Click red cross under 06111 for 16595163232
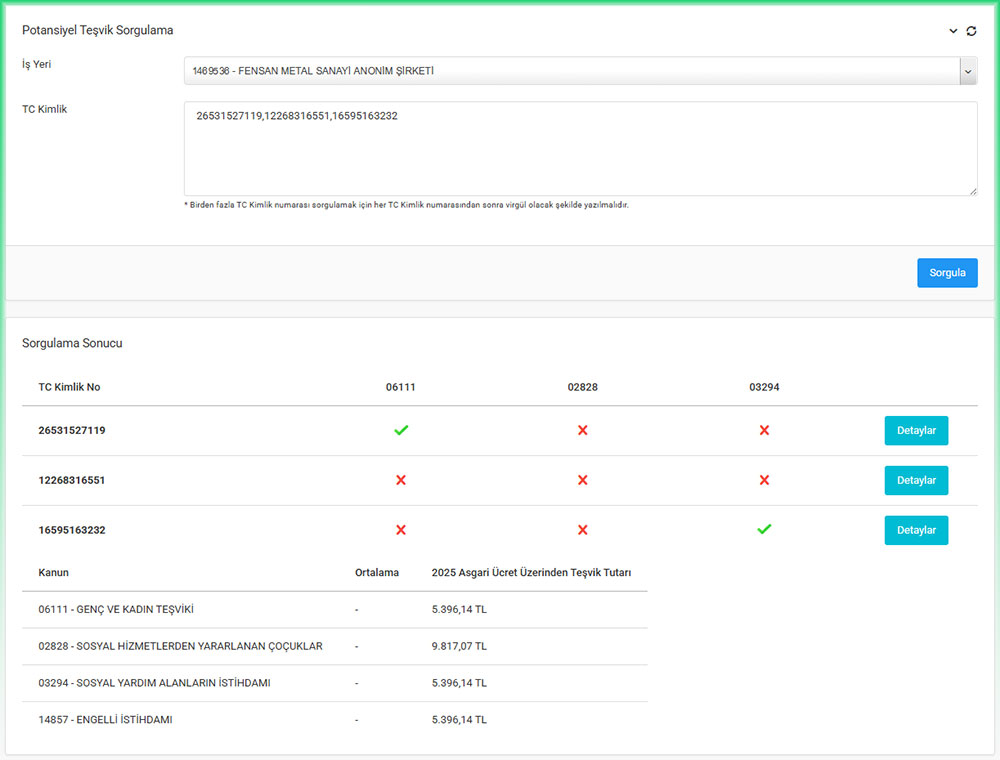Screen dimensions: 1000x760 pyautogui.click(x=401, y=530)
